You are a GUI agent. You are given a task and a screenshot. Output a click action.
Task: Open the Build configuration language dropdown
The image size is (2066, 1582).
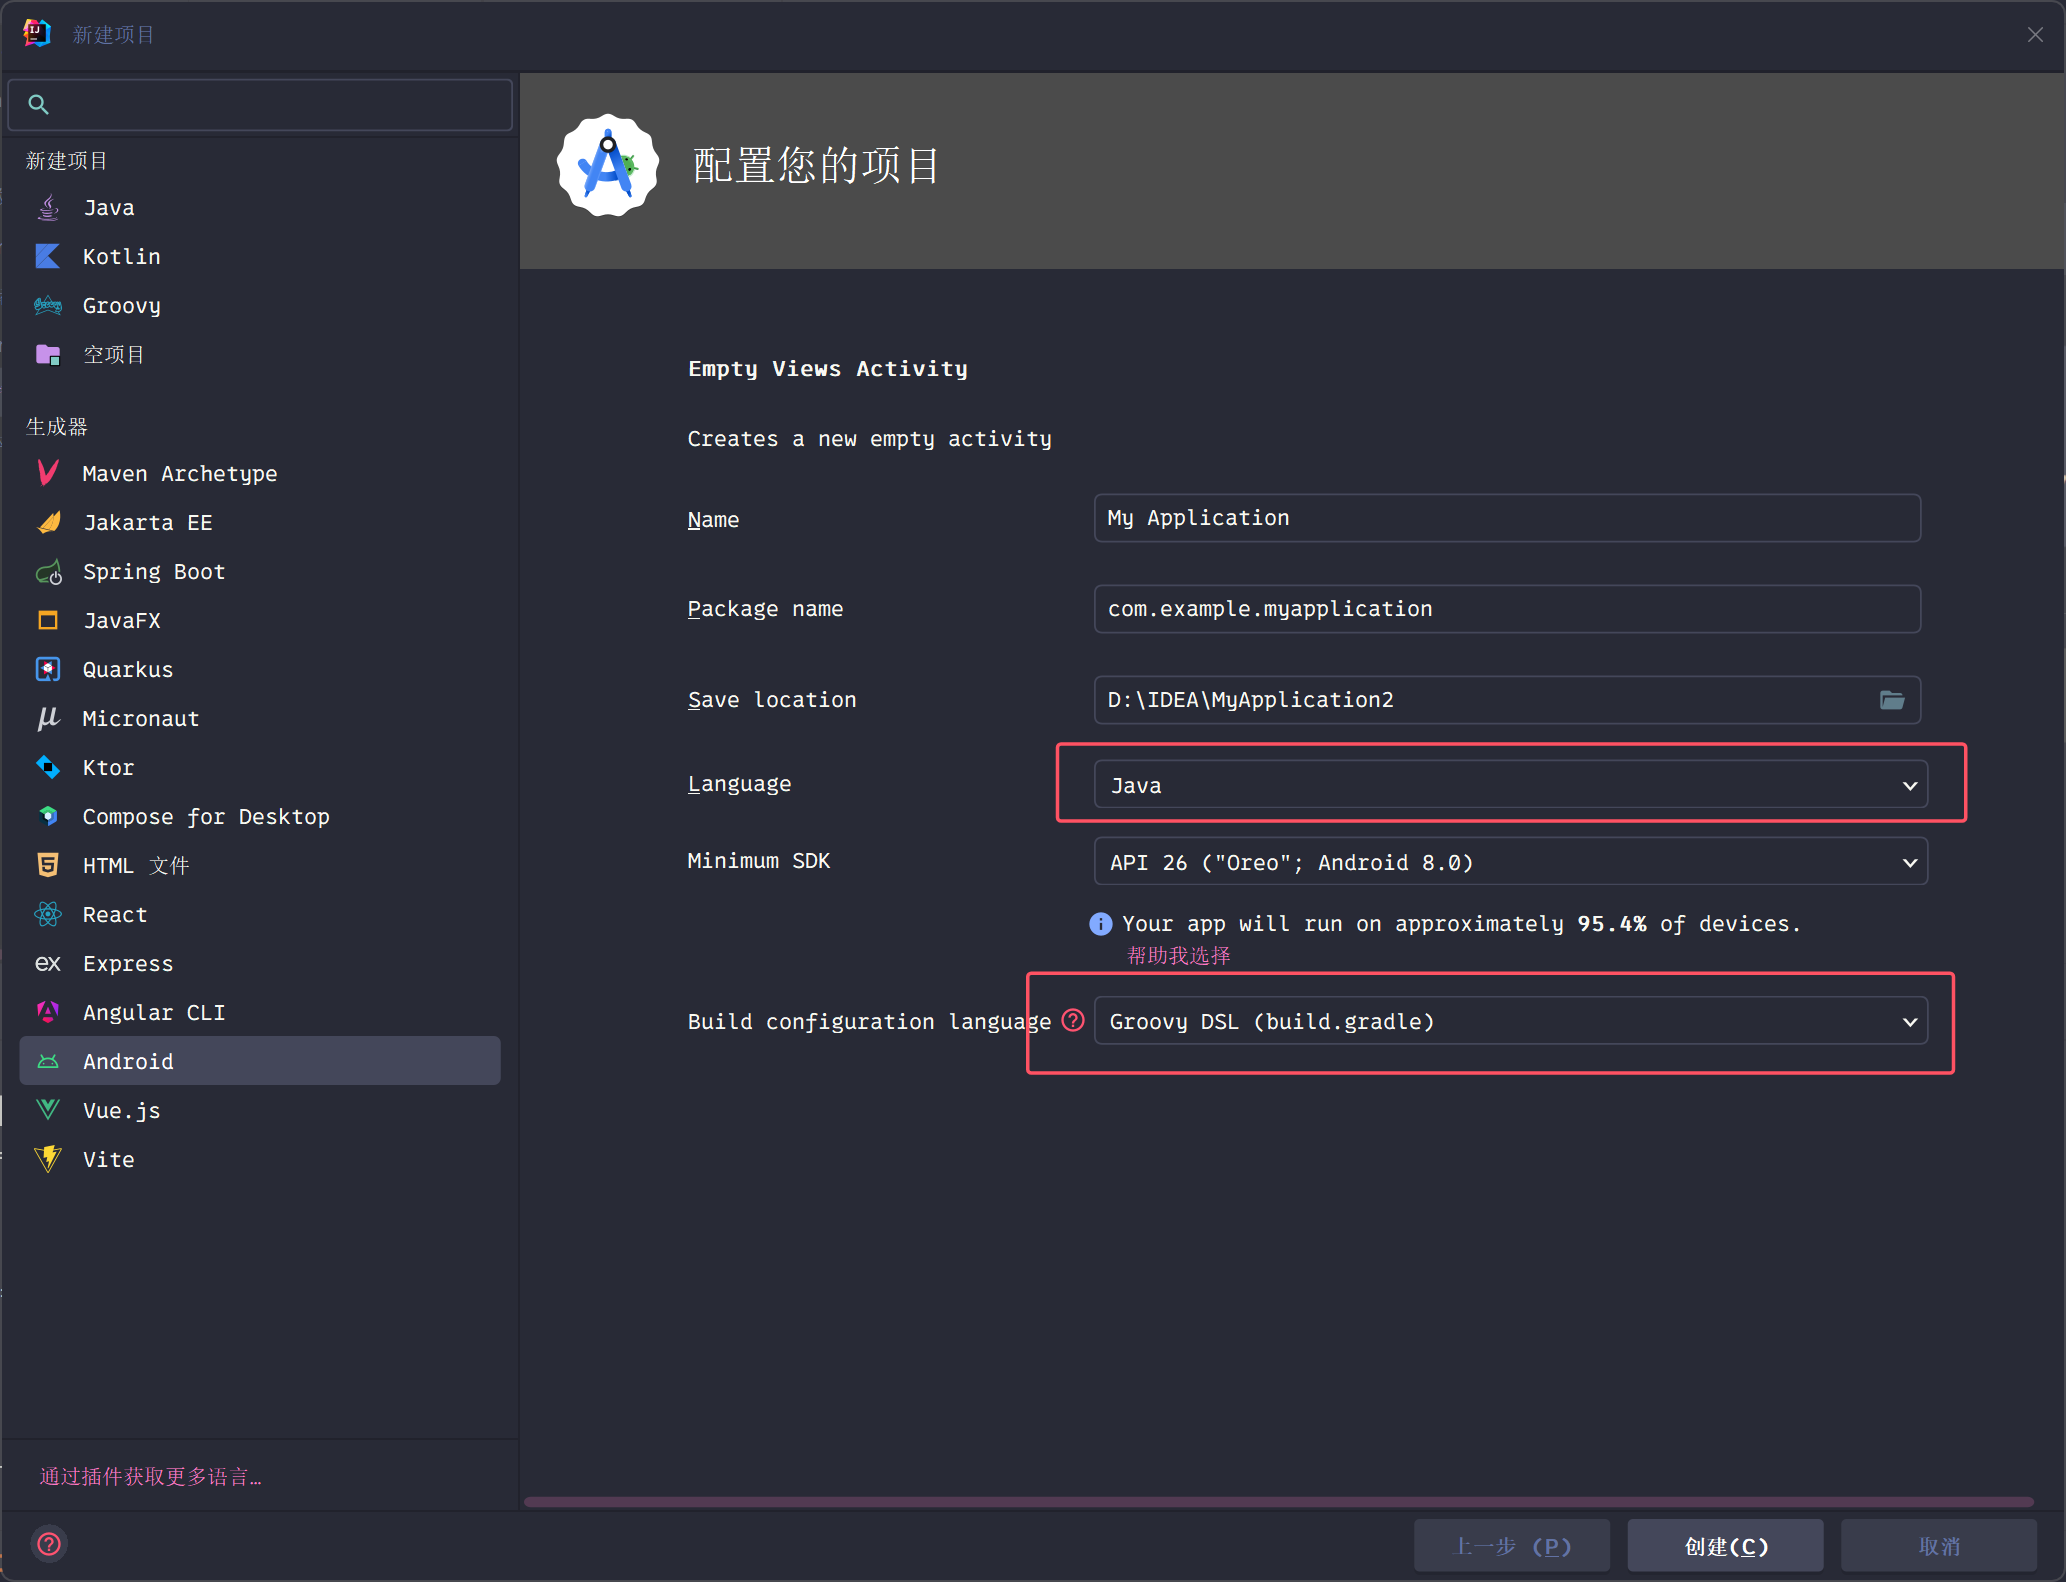point(1510,1021)
